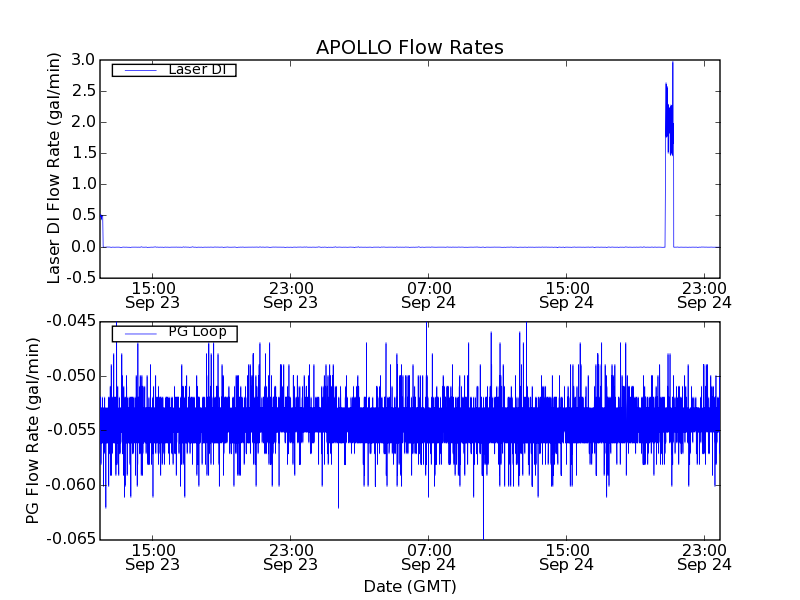Viewport: 800px width, 600px height.
Task: Click the Laser DI Flow Rate axis label
Action: pyautogui.click(x=54, y=168)
